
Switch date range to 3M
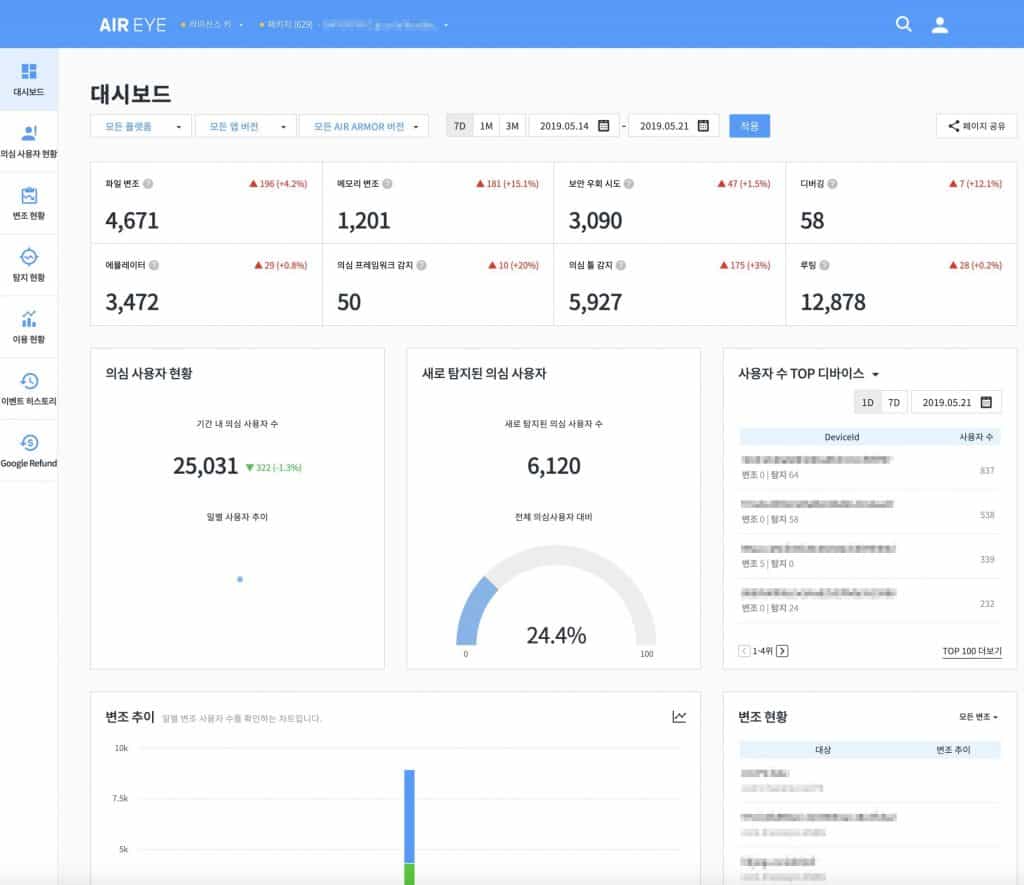point(512,126)
